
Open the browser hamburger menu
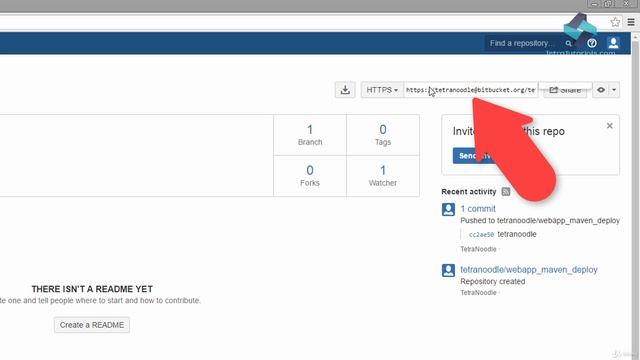(631, 22)
